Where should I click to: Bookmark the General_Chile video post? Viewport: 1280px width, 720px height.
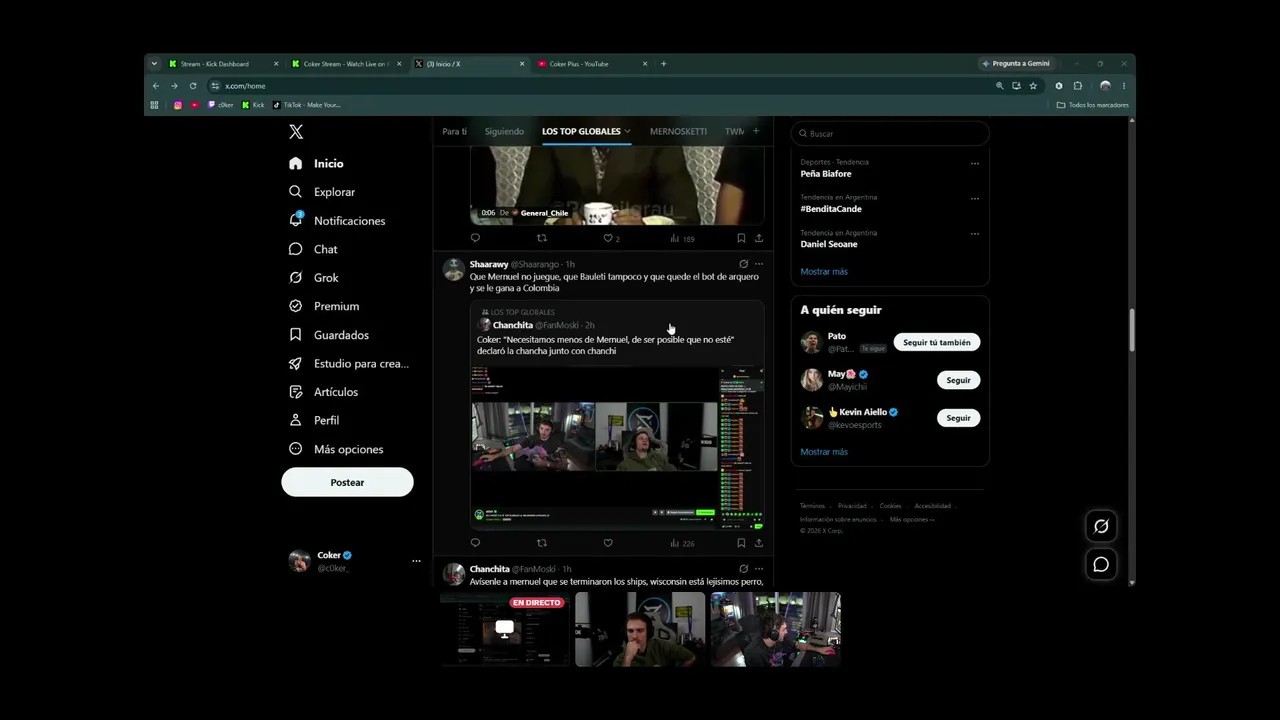pos(741,238)
